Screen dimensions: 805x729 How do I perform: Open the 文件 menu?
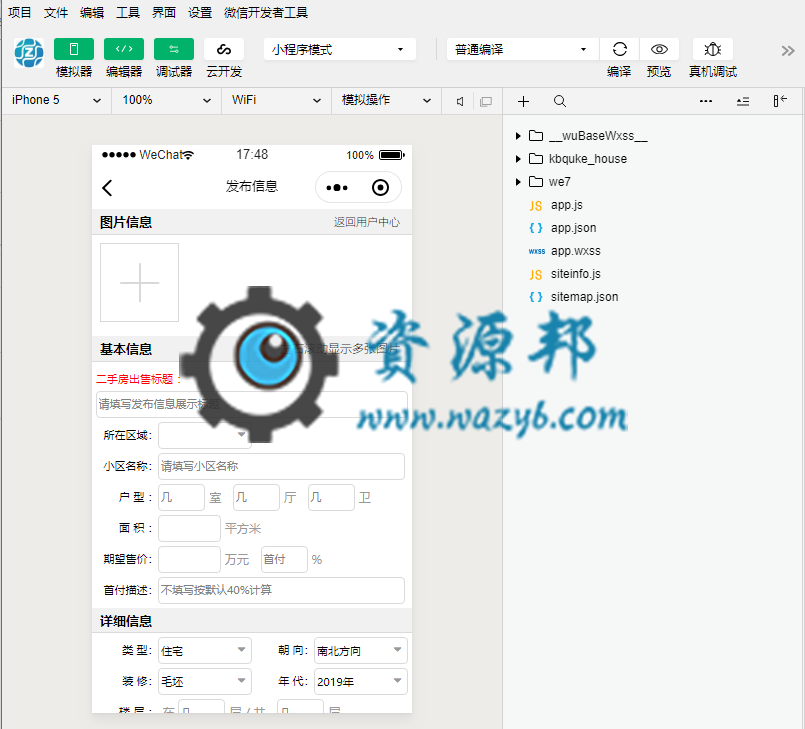click(56, 12)
